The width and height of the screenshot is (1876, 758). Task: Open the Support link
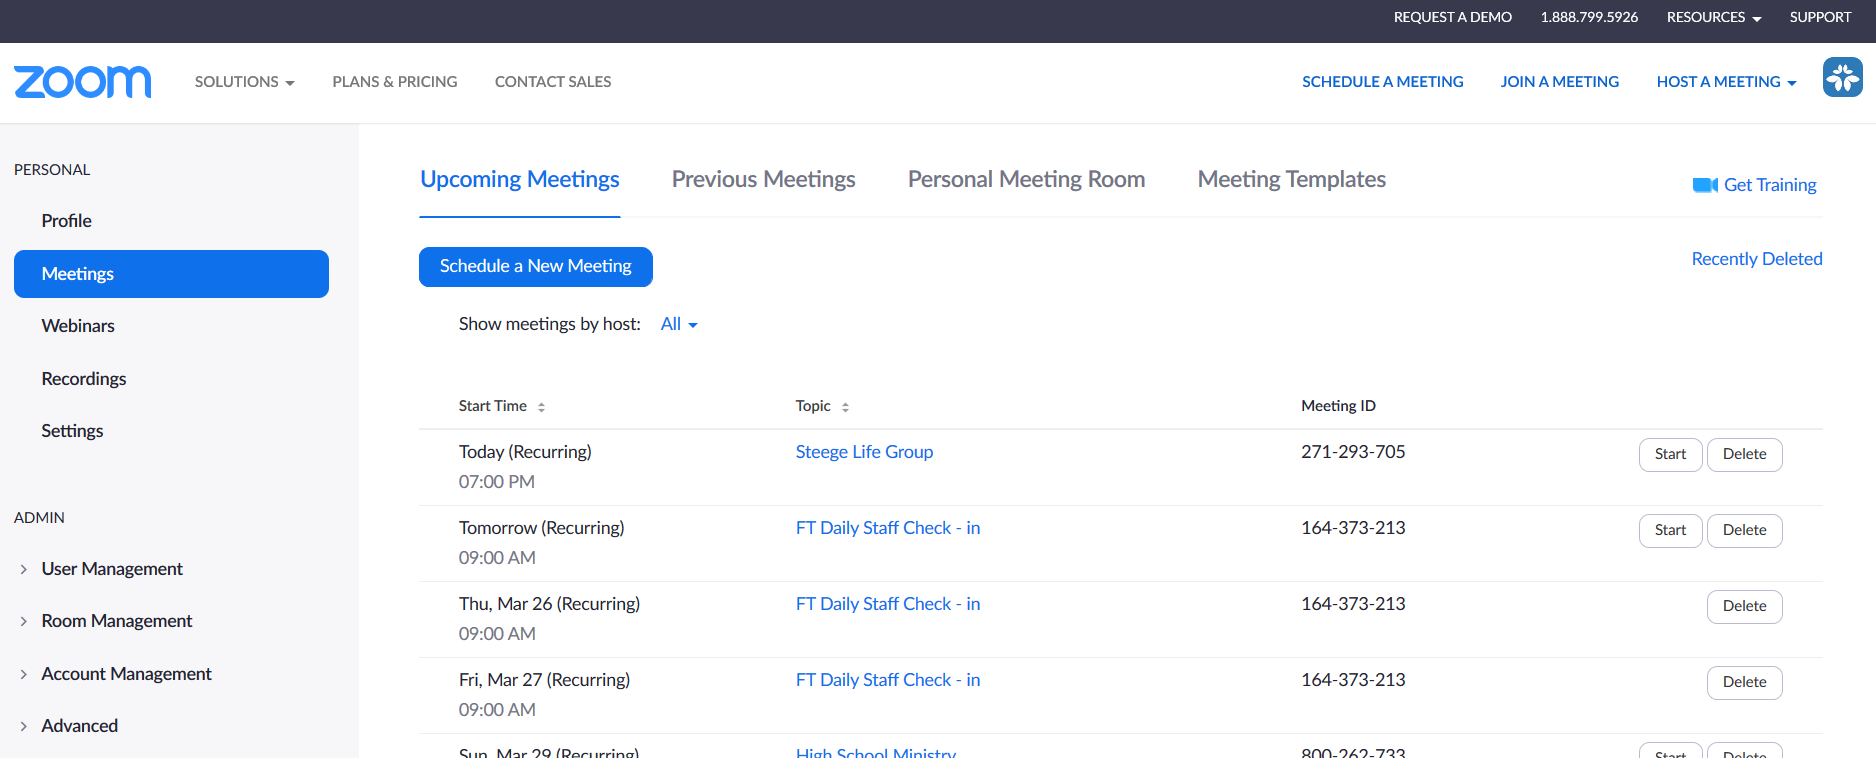(x=1820, y=17)
